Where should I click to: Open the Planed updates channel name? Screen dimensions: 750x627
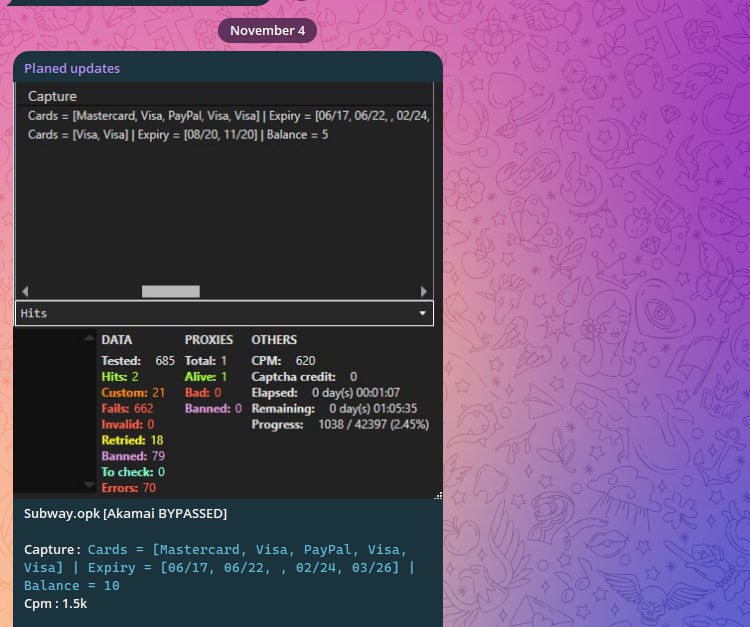pyautogui.click(x=72, y=68)
